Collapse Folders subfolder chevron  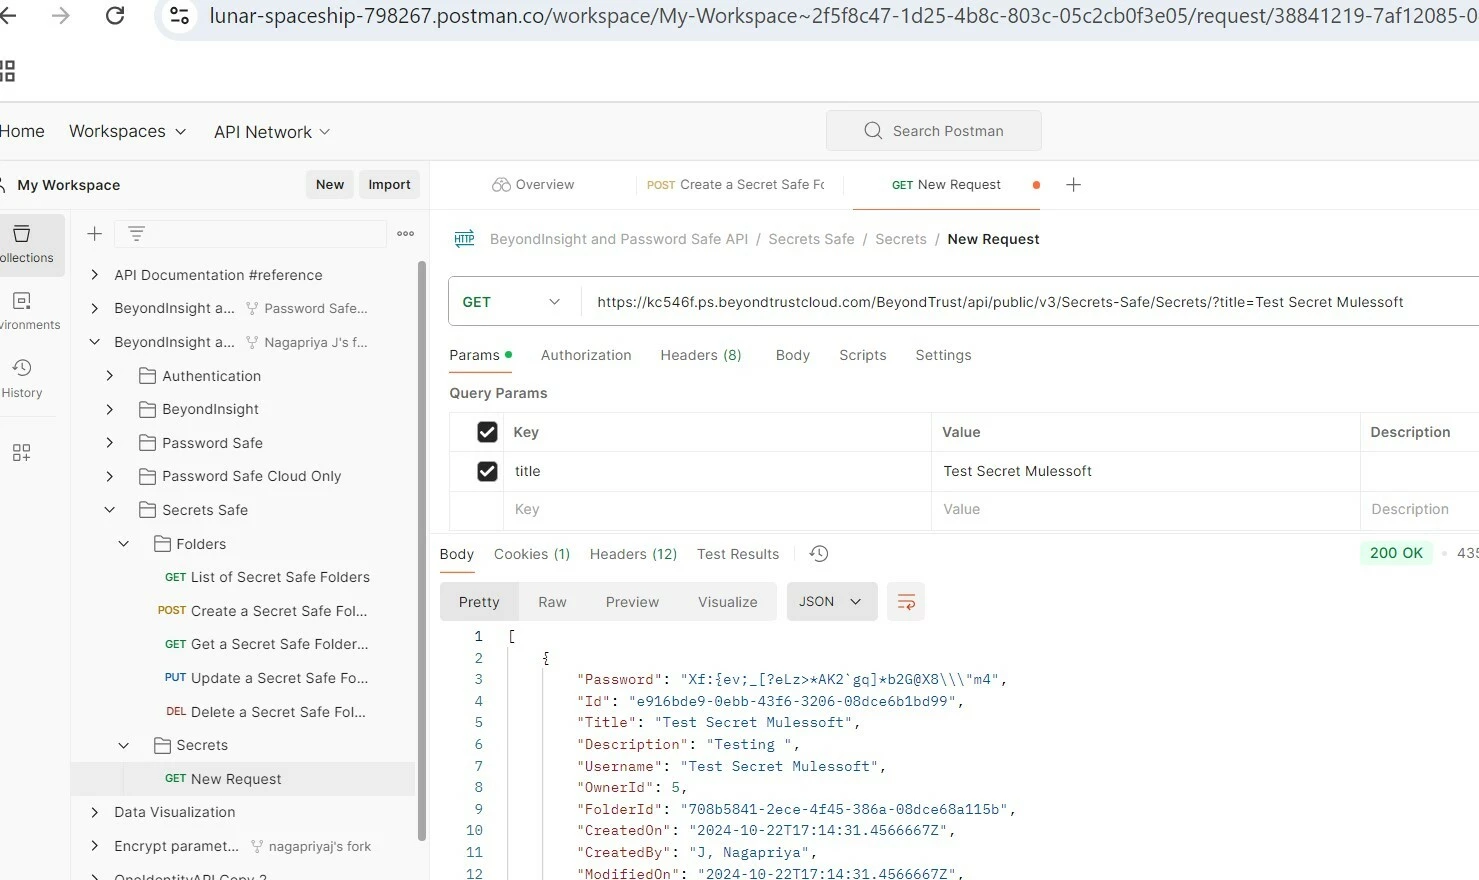124,544
